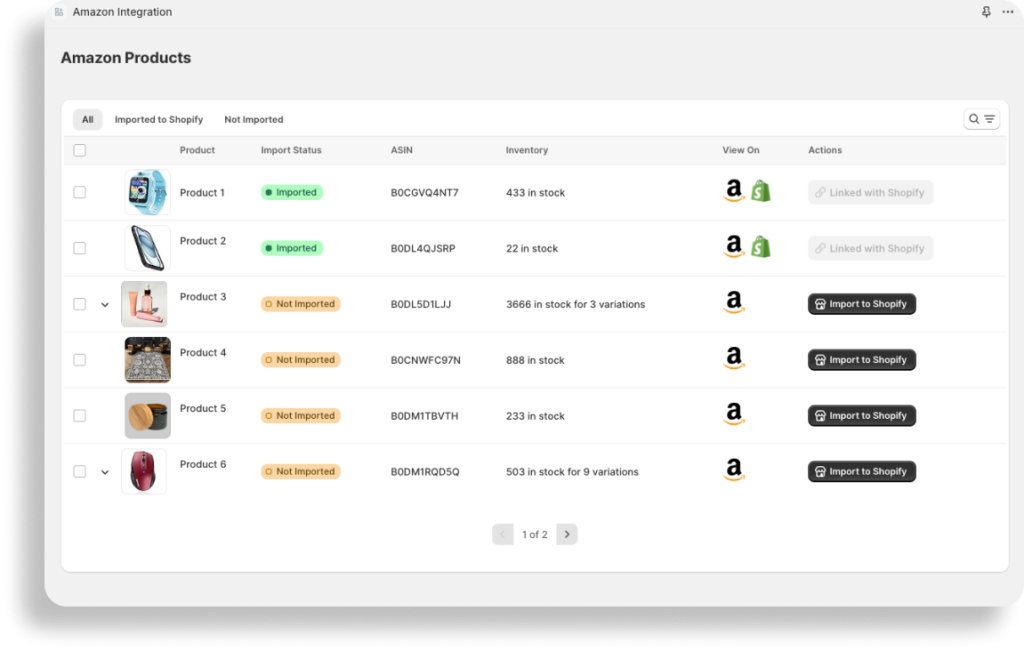Go to previous page of products
The image size is (1024, 651).
[x=503, y=534]
